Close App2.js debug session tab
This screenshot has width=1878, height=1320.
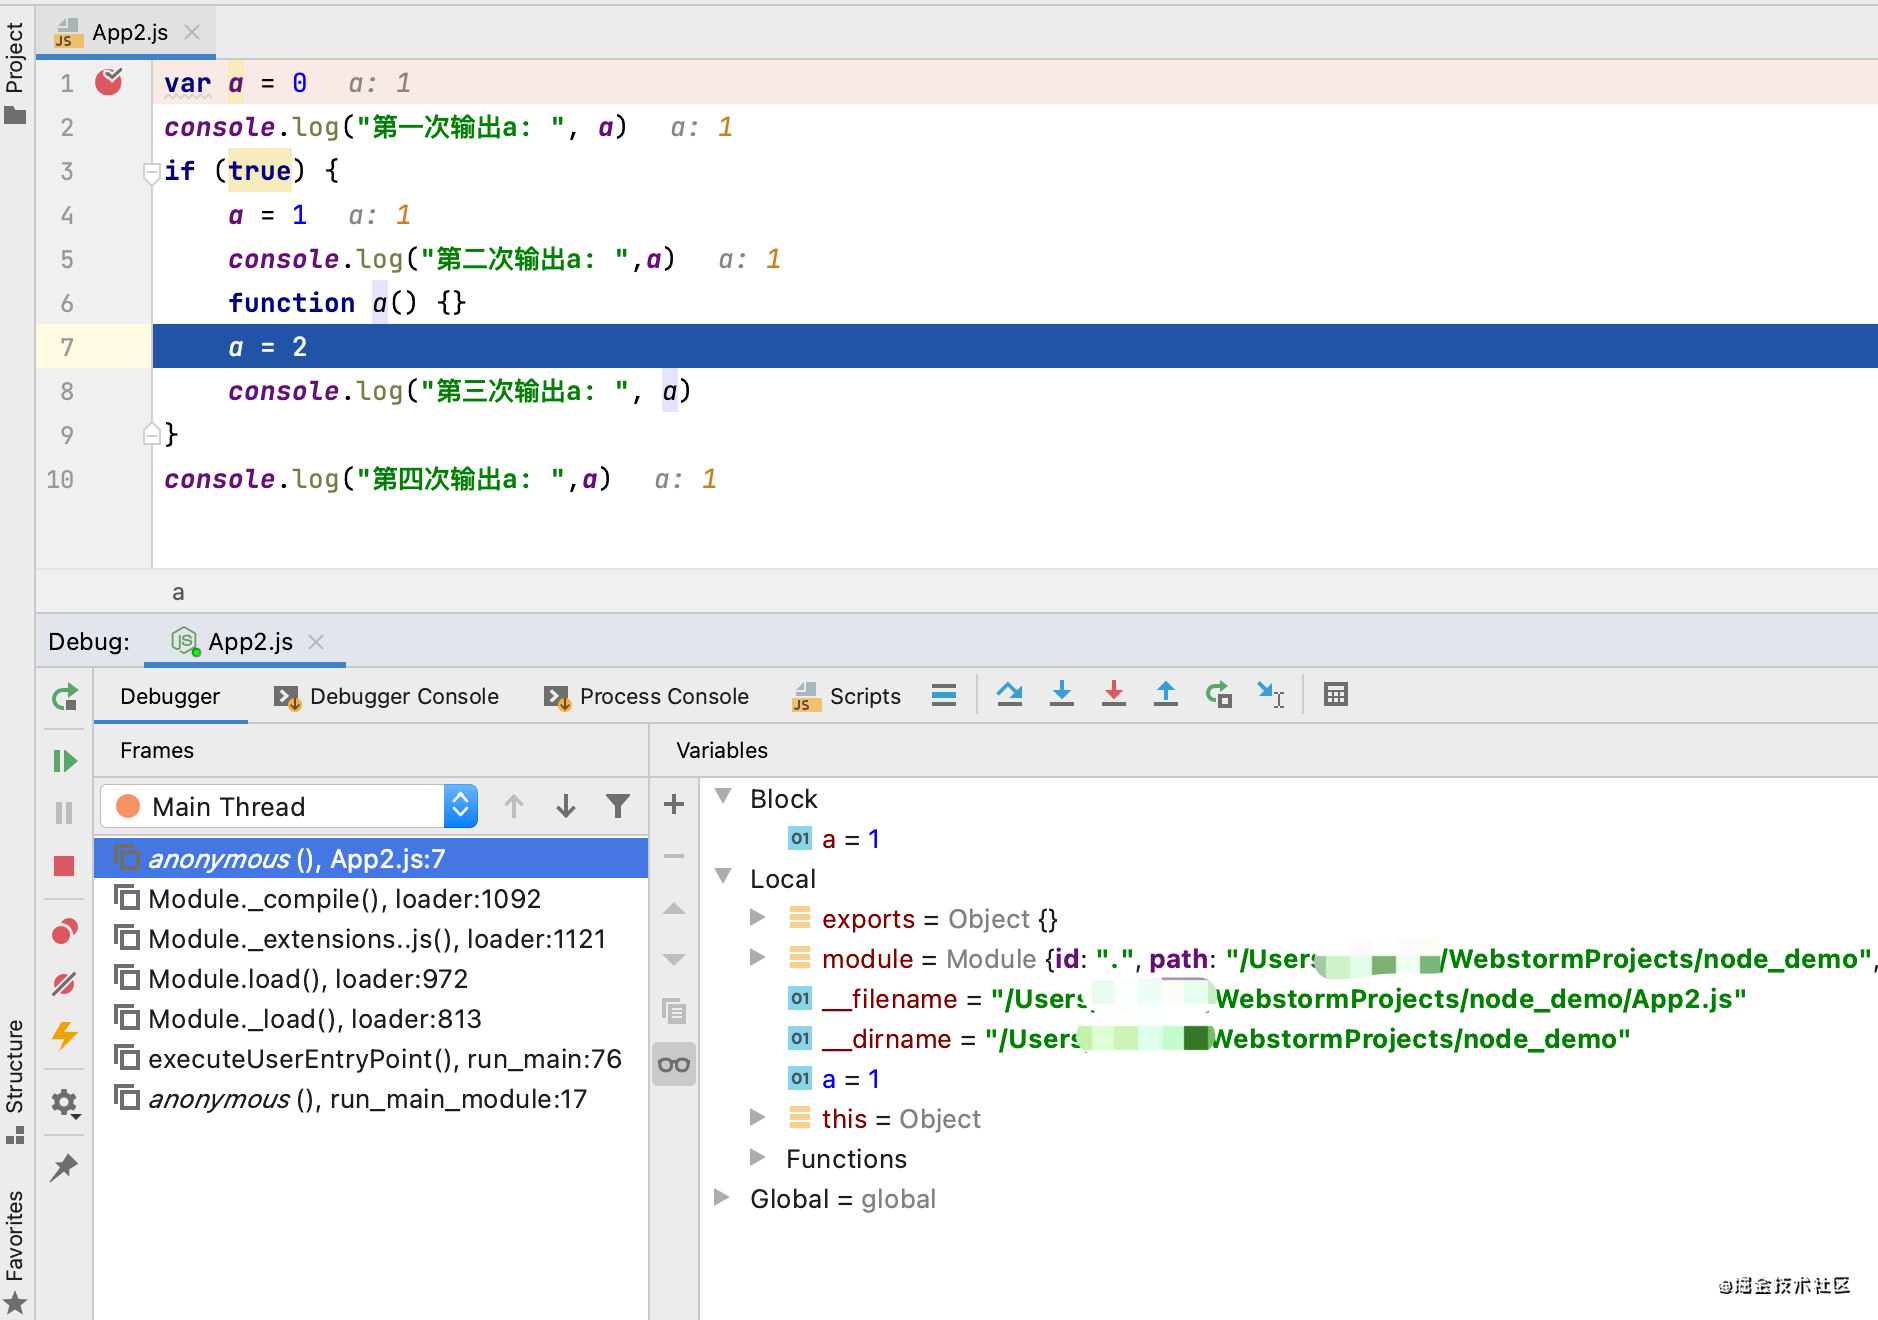coord(316,642)
